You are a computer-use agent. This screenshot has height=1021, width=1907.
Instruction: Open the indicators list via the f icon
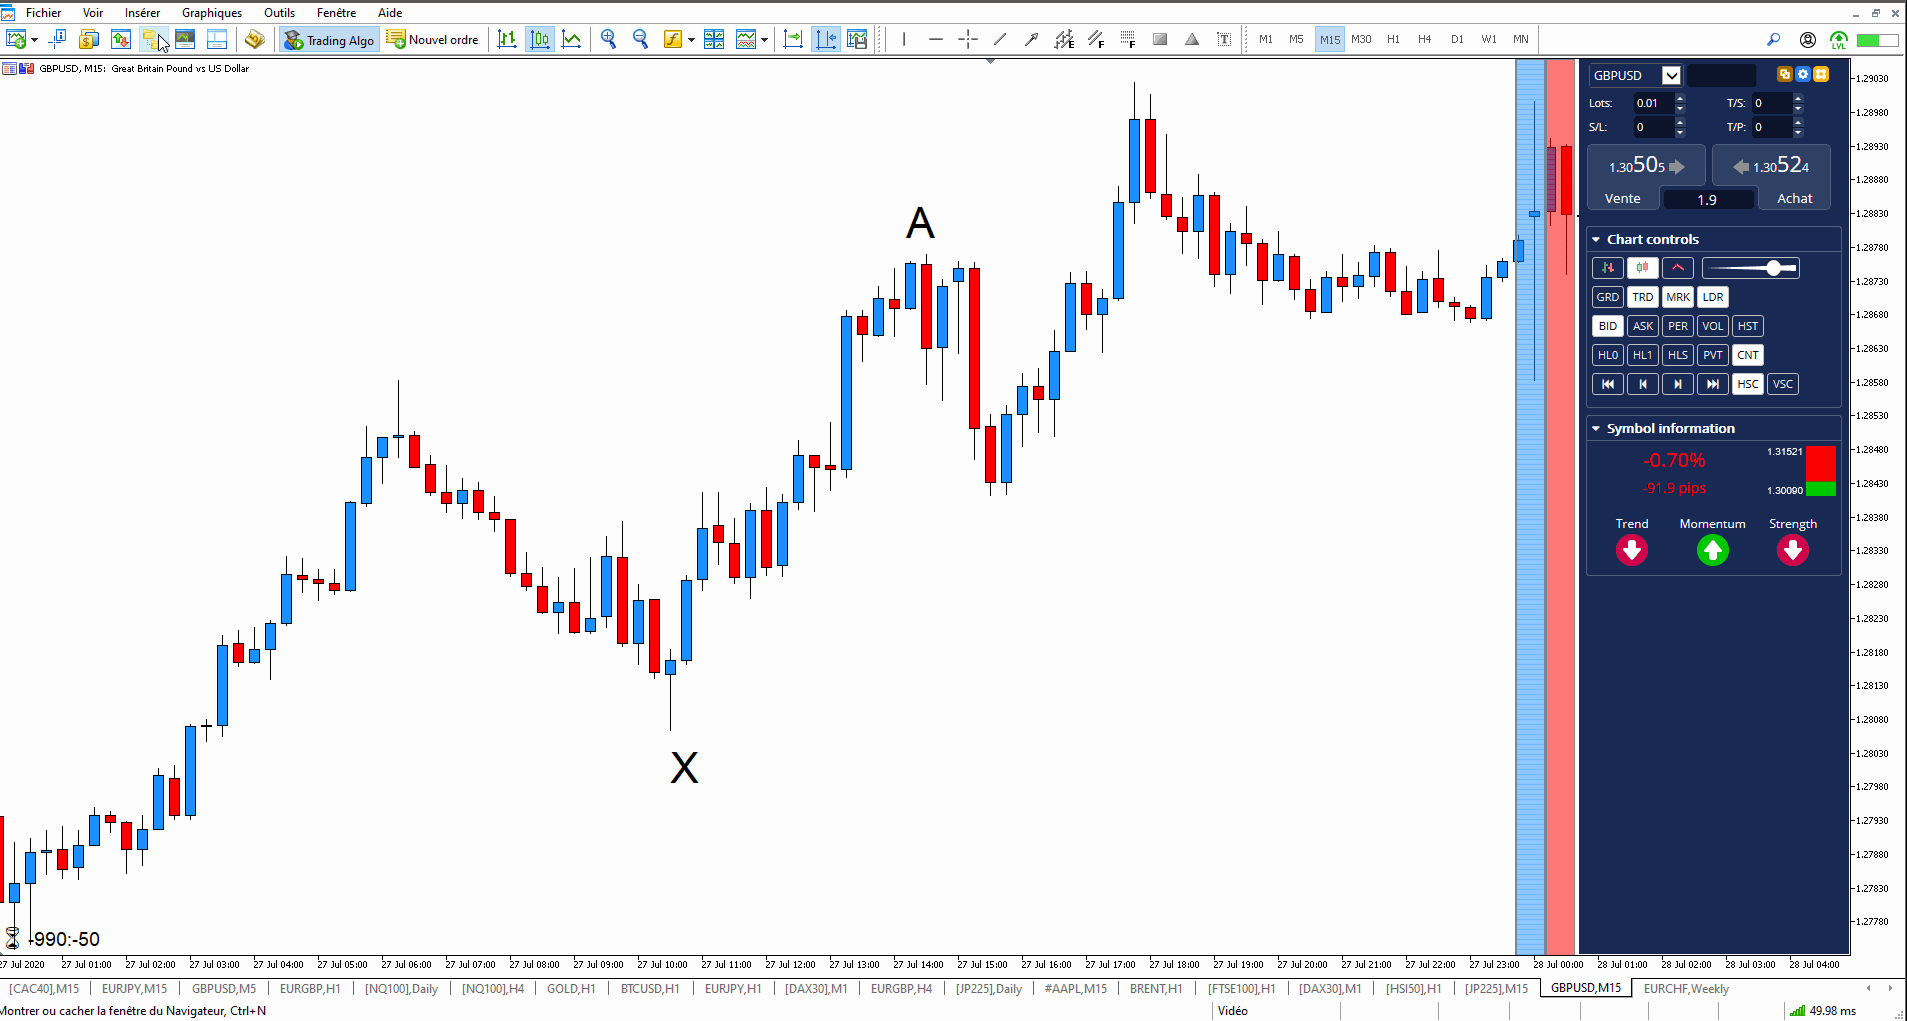tap(675, 39)
